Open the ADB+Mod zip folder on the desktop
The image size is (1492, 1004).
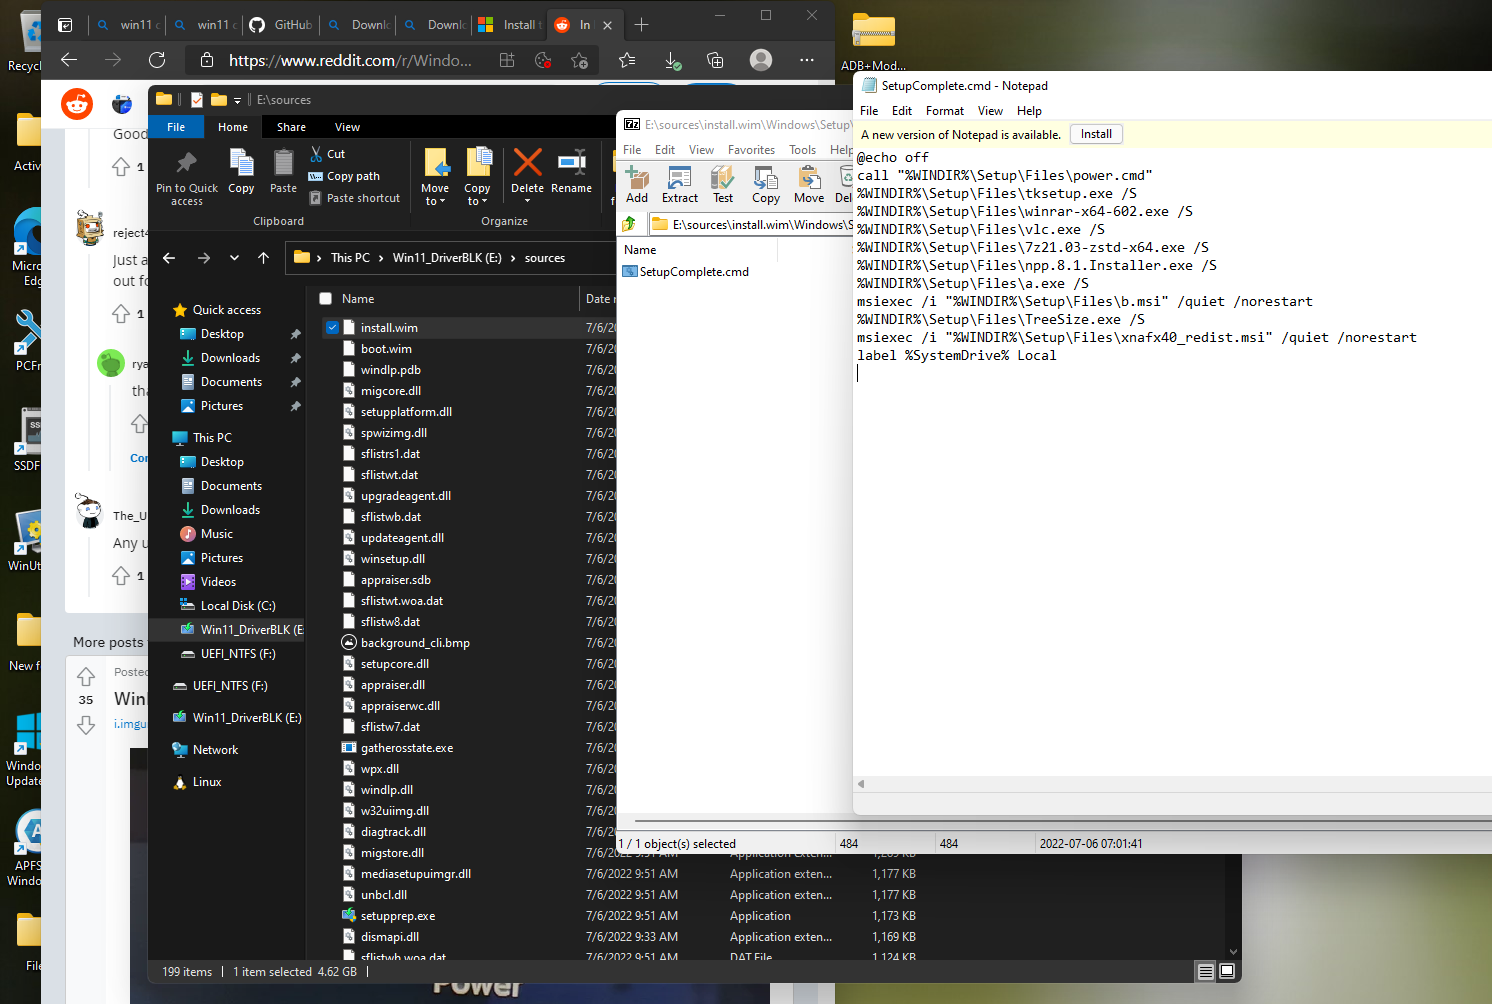(873, 40)
